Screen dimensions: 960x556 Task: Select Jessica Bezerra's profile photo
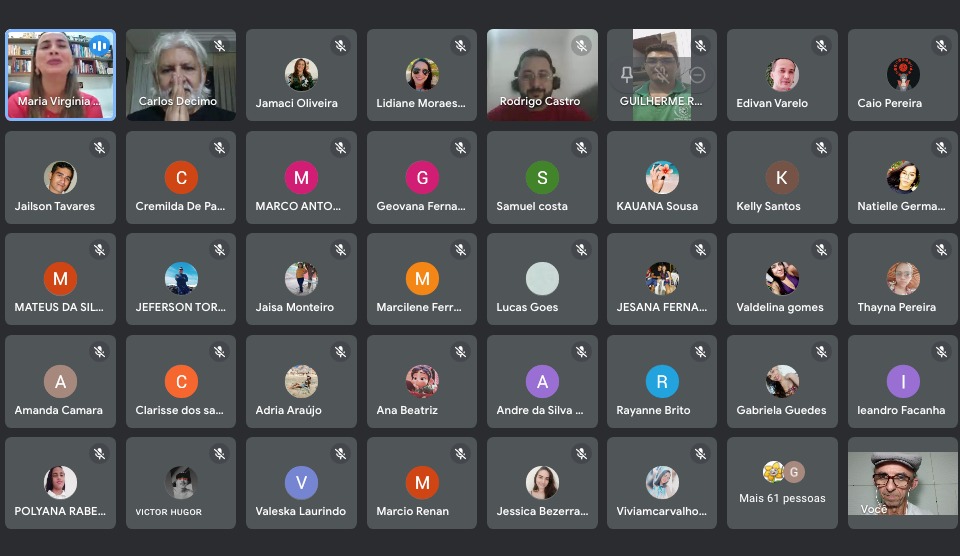point(542,483)
